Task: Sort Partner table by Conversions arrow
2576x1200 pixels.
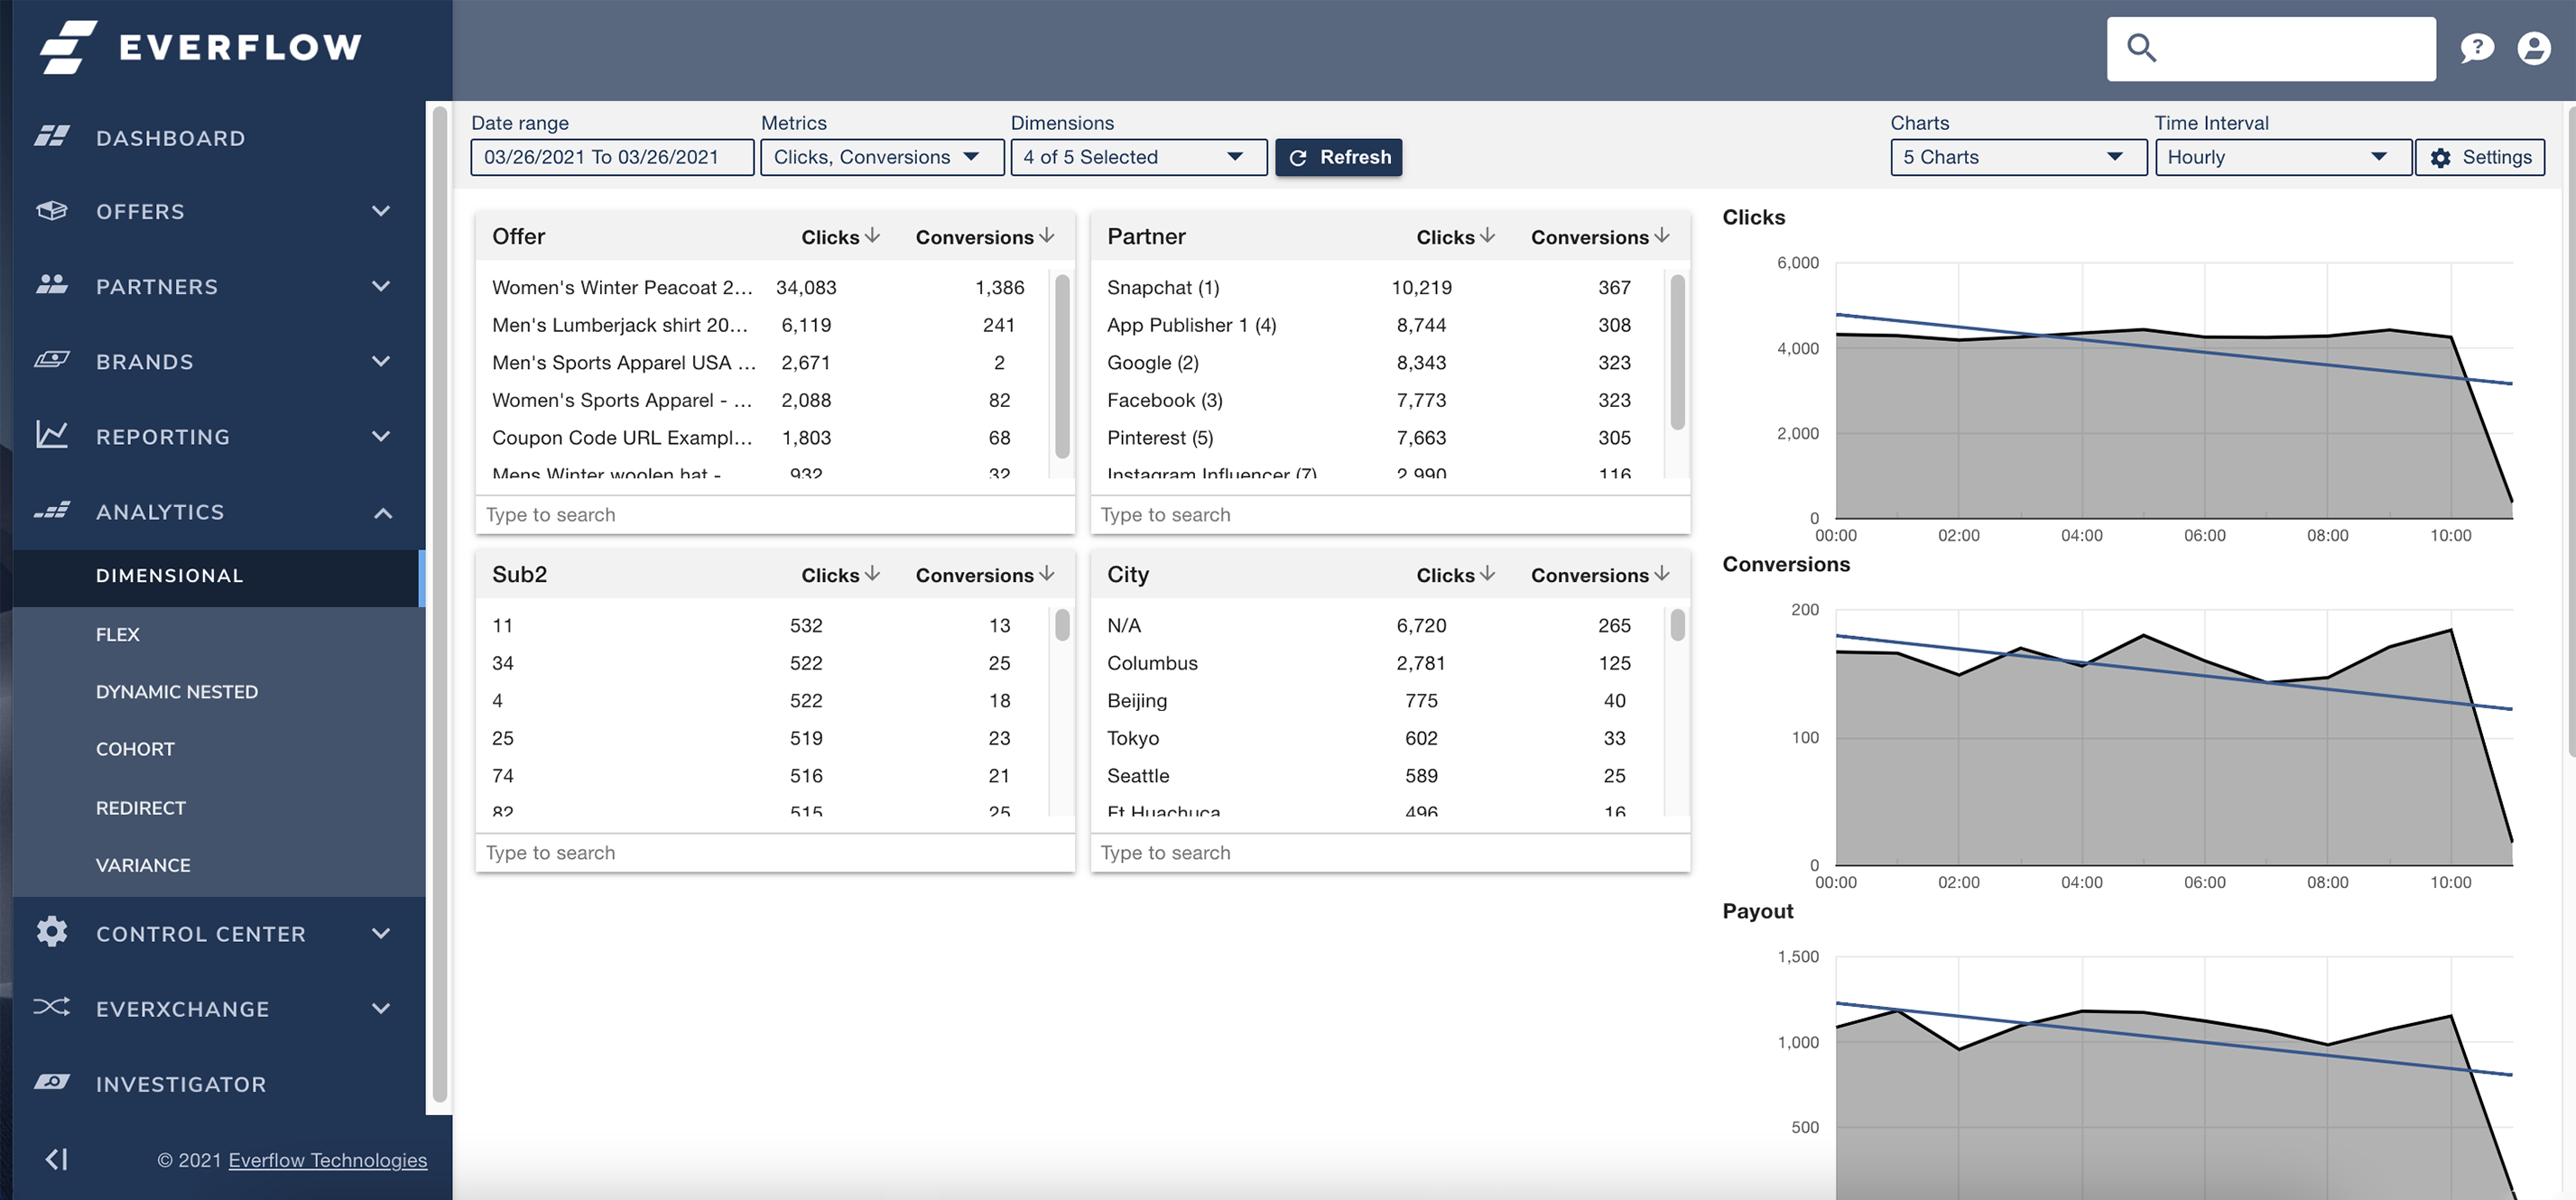Action: pos(1661,236)
